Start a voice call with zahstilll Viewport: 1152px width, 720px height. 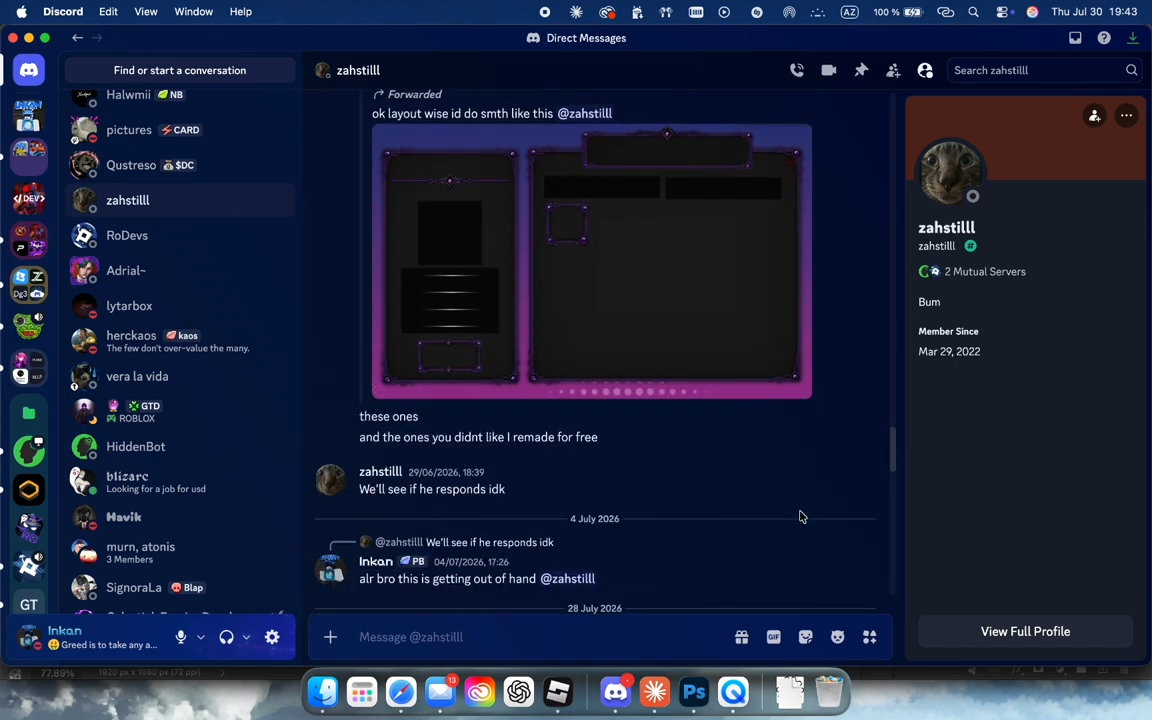click(x=796, y=71)
